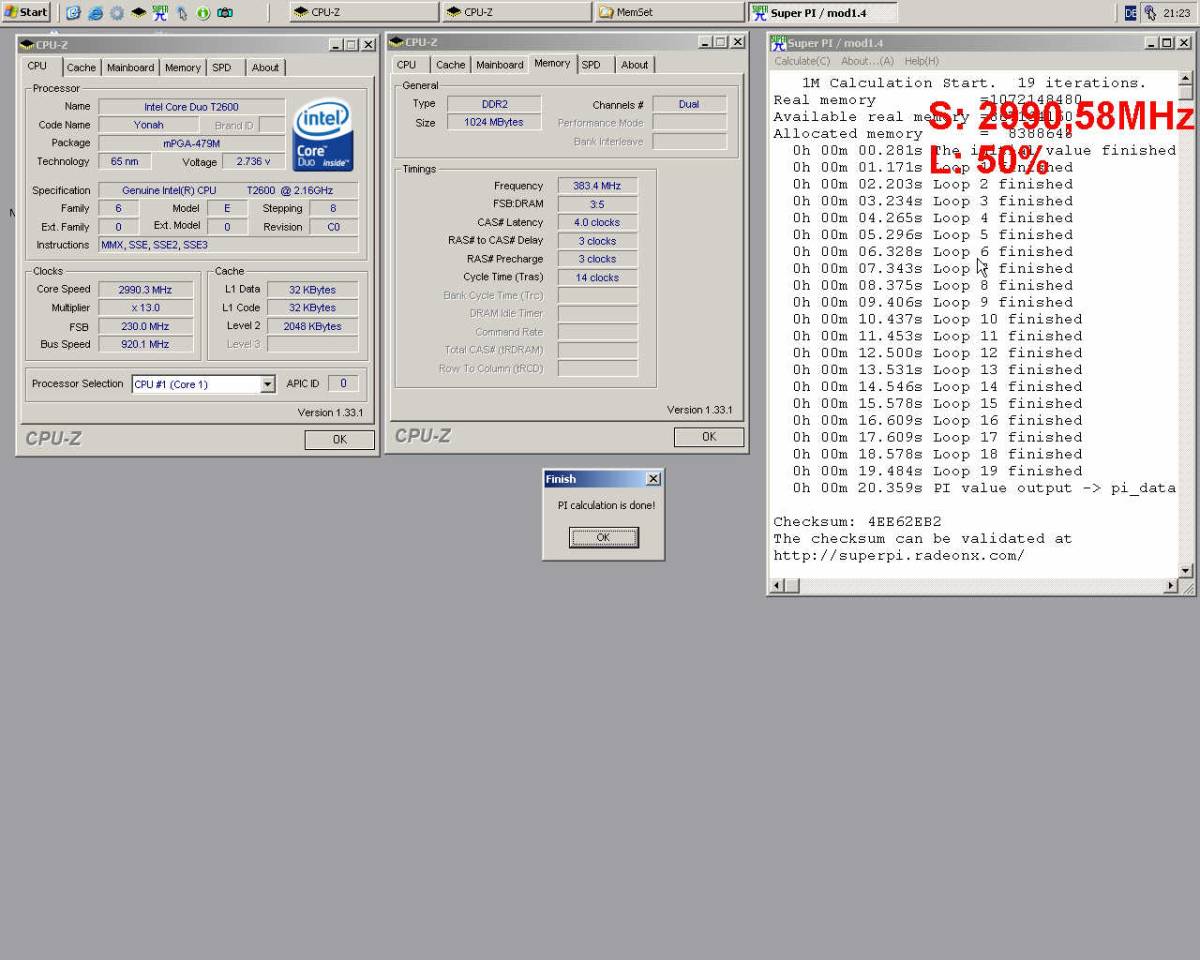Open the About...(A) menu in Super PI
This screenshot has height=960, width=1200.
868,61
